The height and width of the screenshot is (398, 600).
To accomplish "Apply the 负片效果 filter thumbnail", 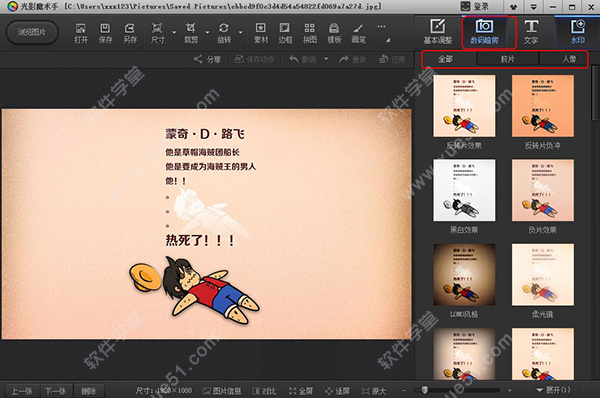I will [x=543, y=190].
